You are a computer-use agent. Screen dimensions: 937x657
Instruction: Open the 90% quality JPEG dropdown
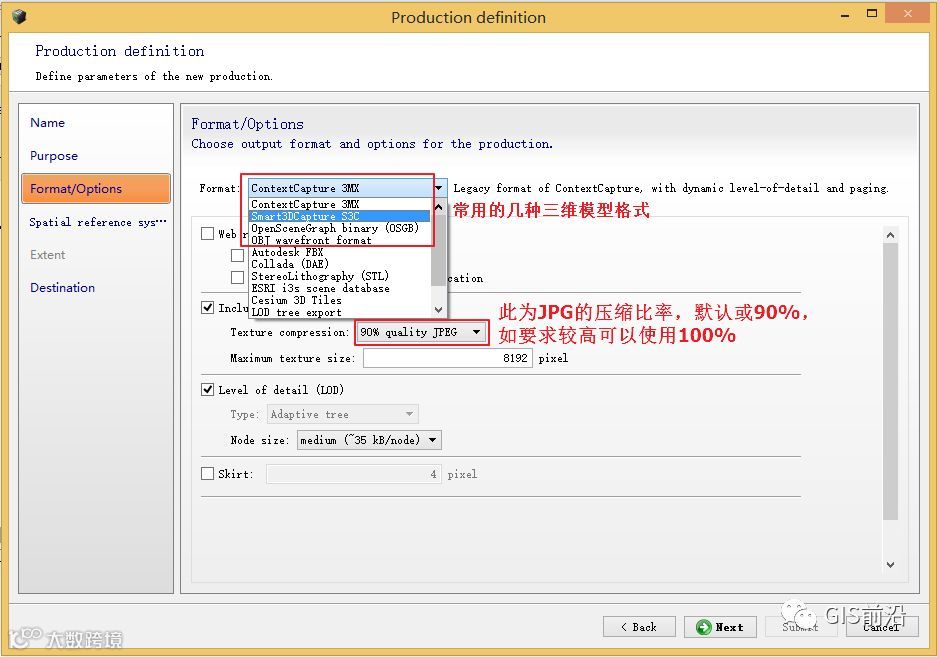pyautogui.click(x=421, y=332)
